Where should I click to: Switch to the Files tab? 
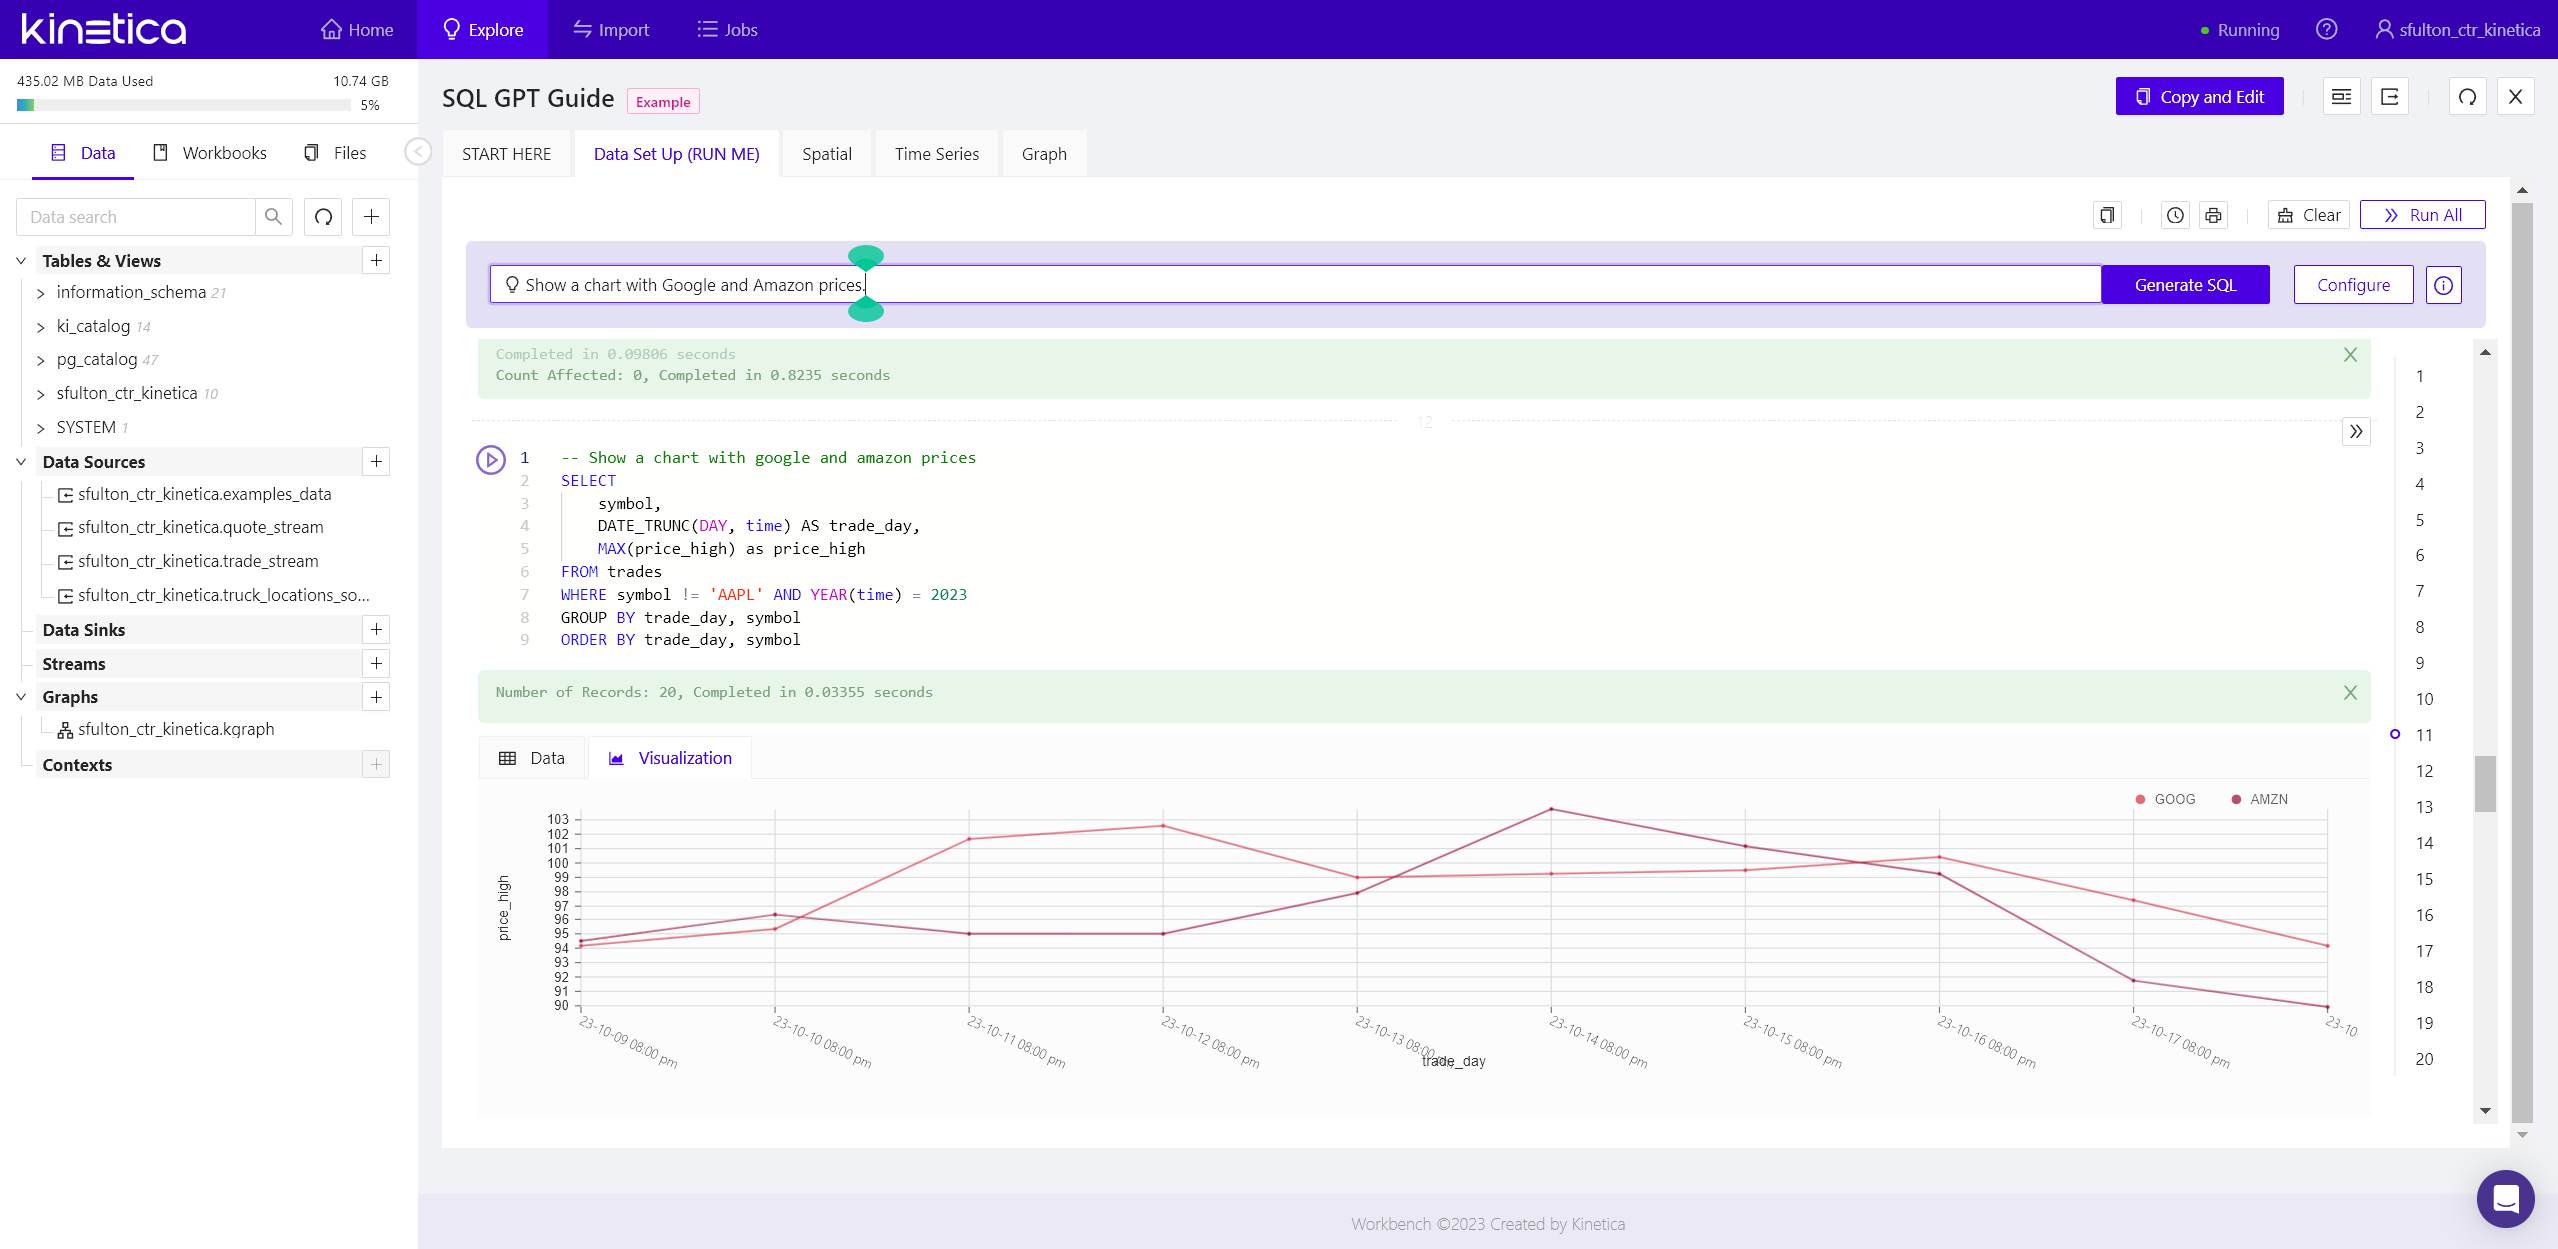pyautogui.click(x=335, y=153)
